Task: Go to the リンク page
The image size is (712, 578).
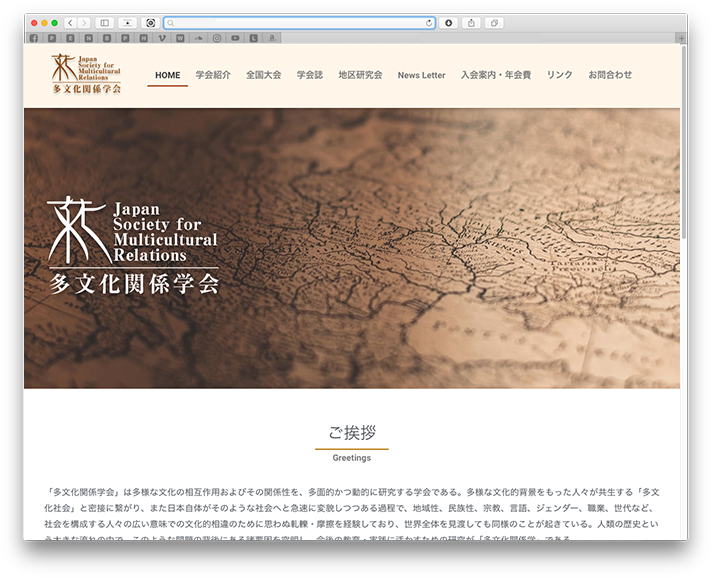Action: pos(559,75)
